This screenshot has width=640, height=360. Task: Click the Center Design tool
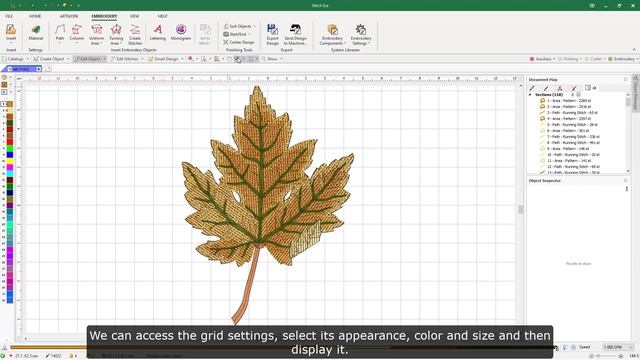tap(239, 42)
